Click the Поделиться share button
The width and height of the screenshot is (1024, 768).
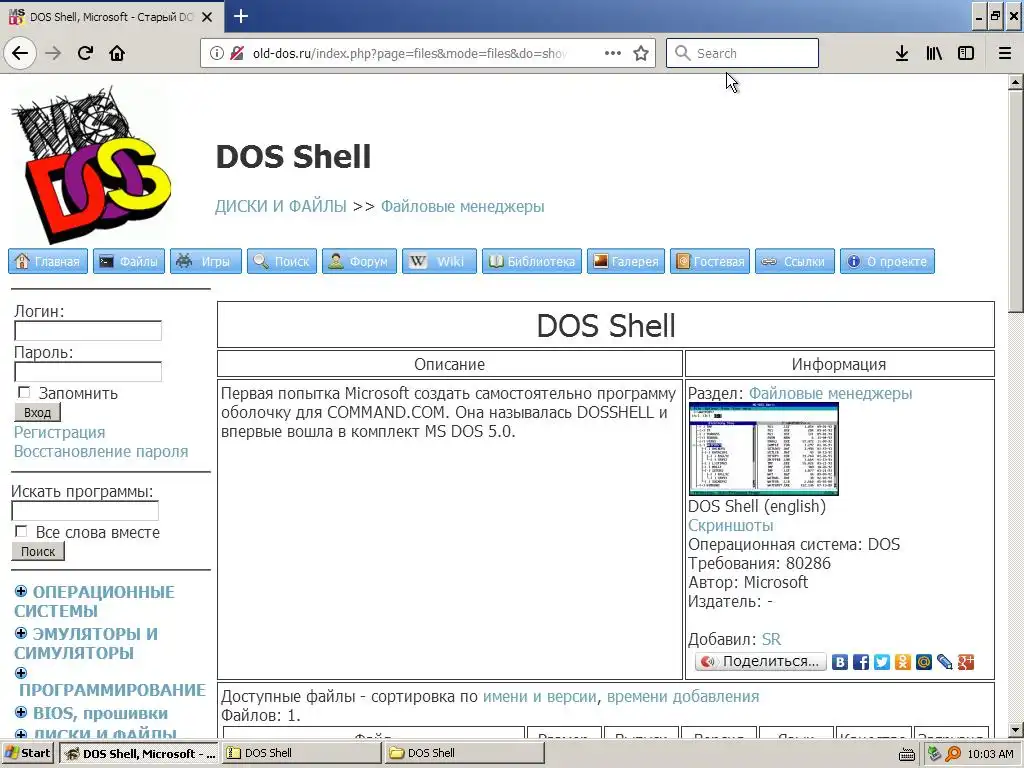point(761,662)
